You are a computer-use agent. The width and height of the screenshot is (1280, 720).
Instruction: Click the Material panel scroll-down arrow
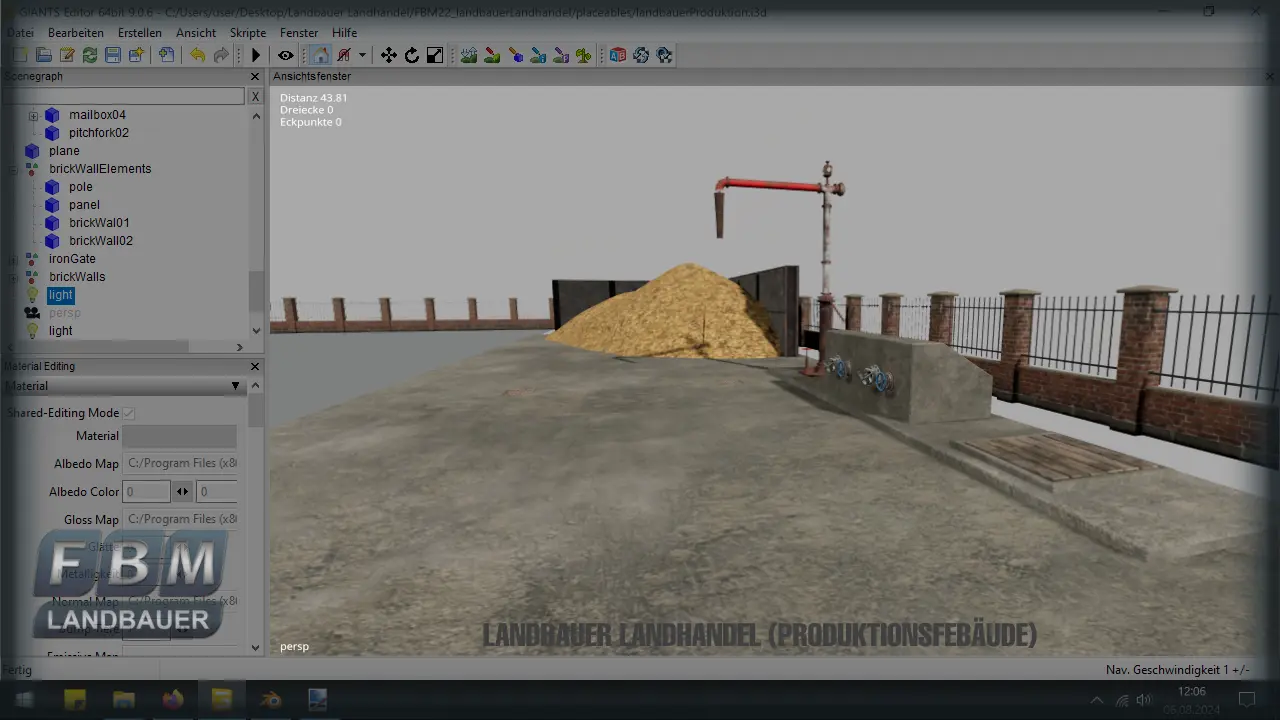pos(256,648)
